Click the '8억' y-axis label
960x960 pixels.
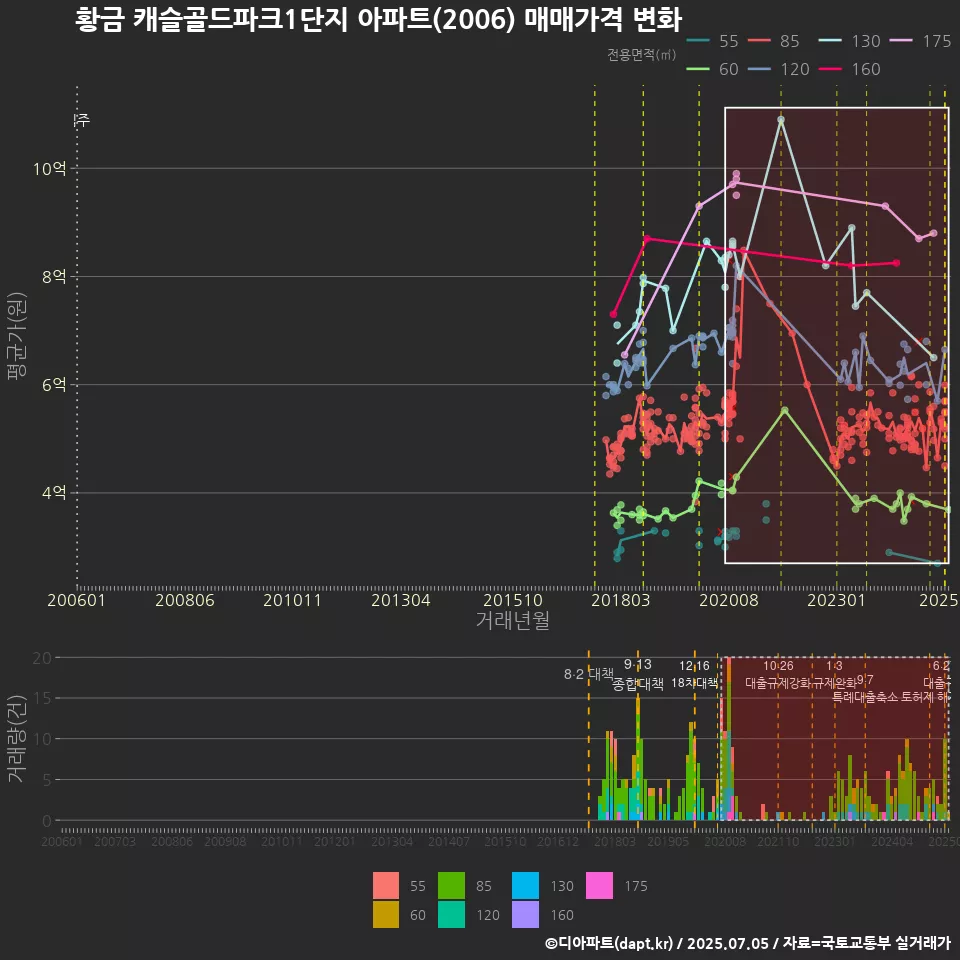coord(54,277)
